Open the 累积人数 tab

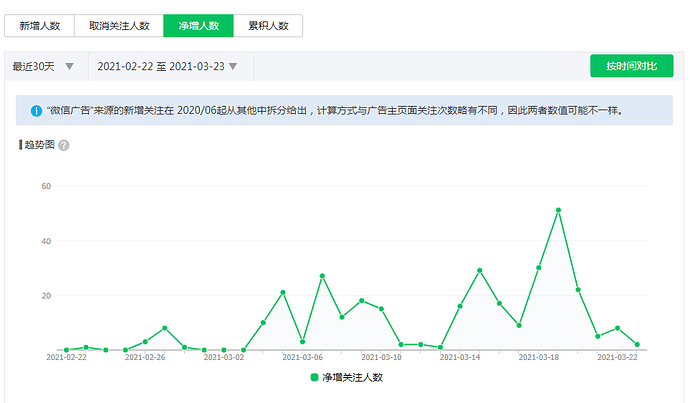pos(268,26)
